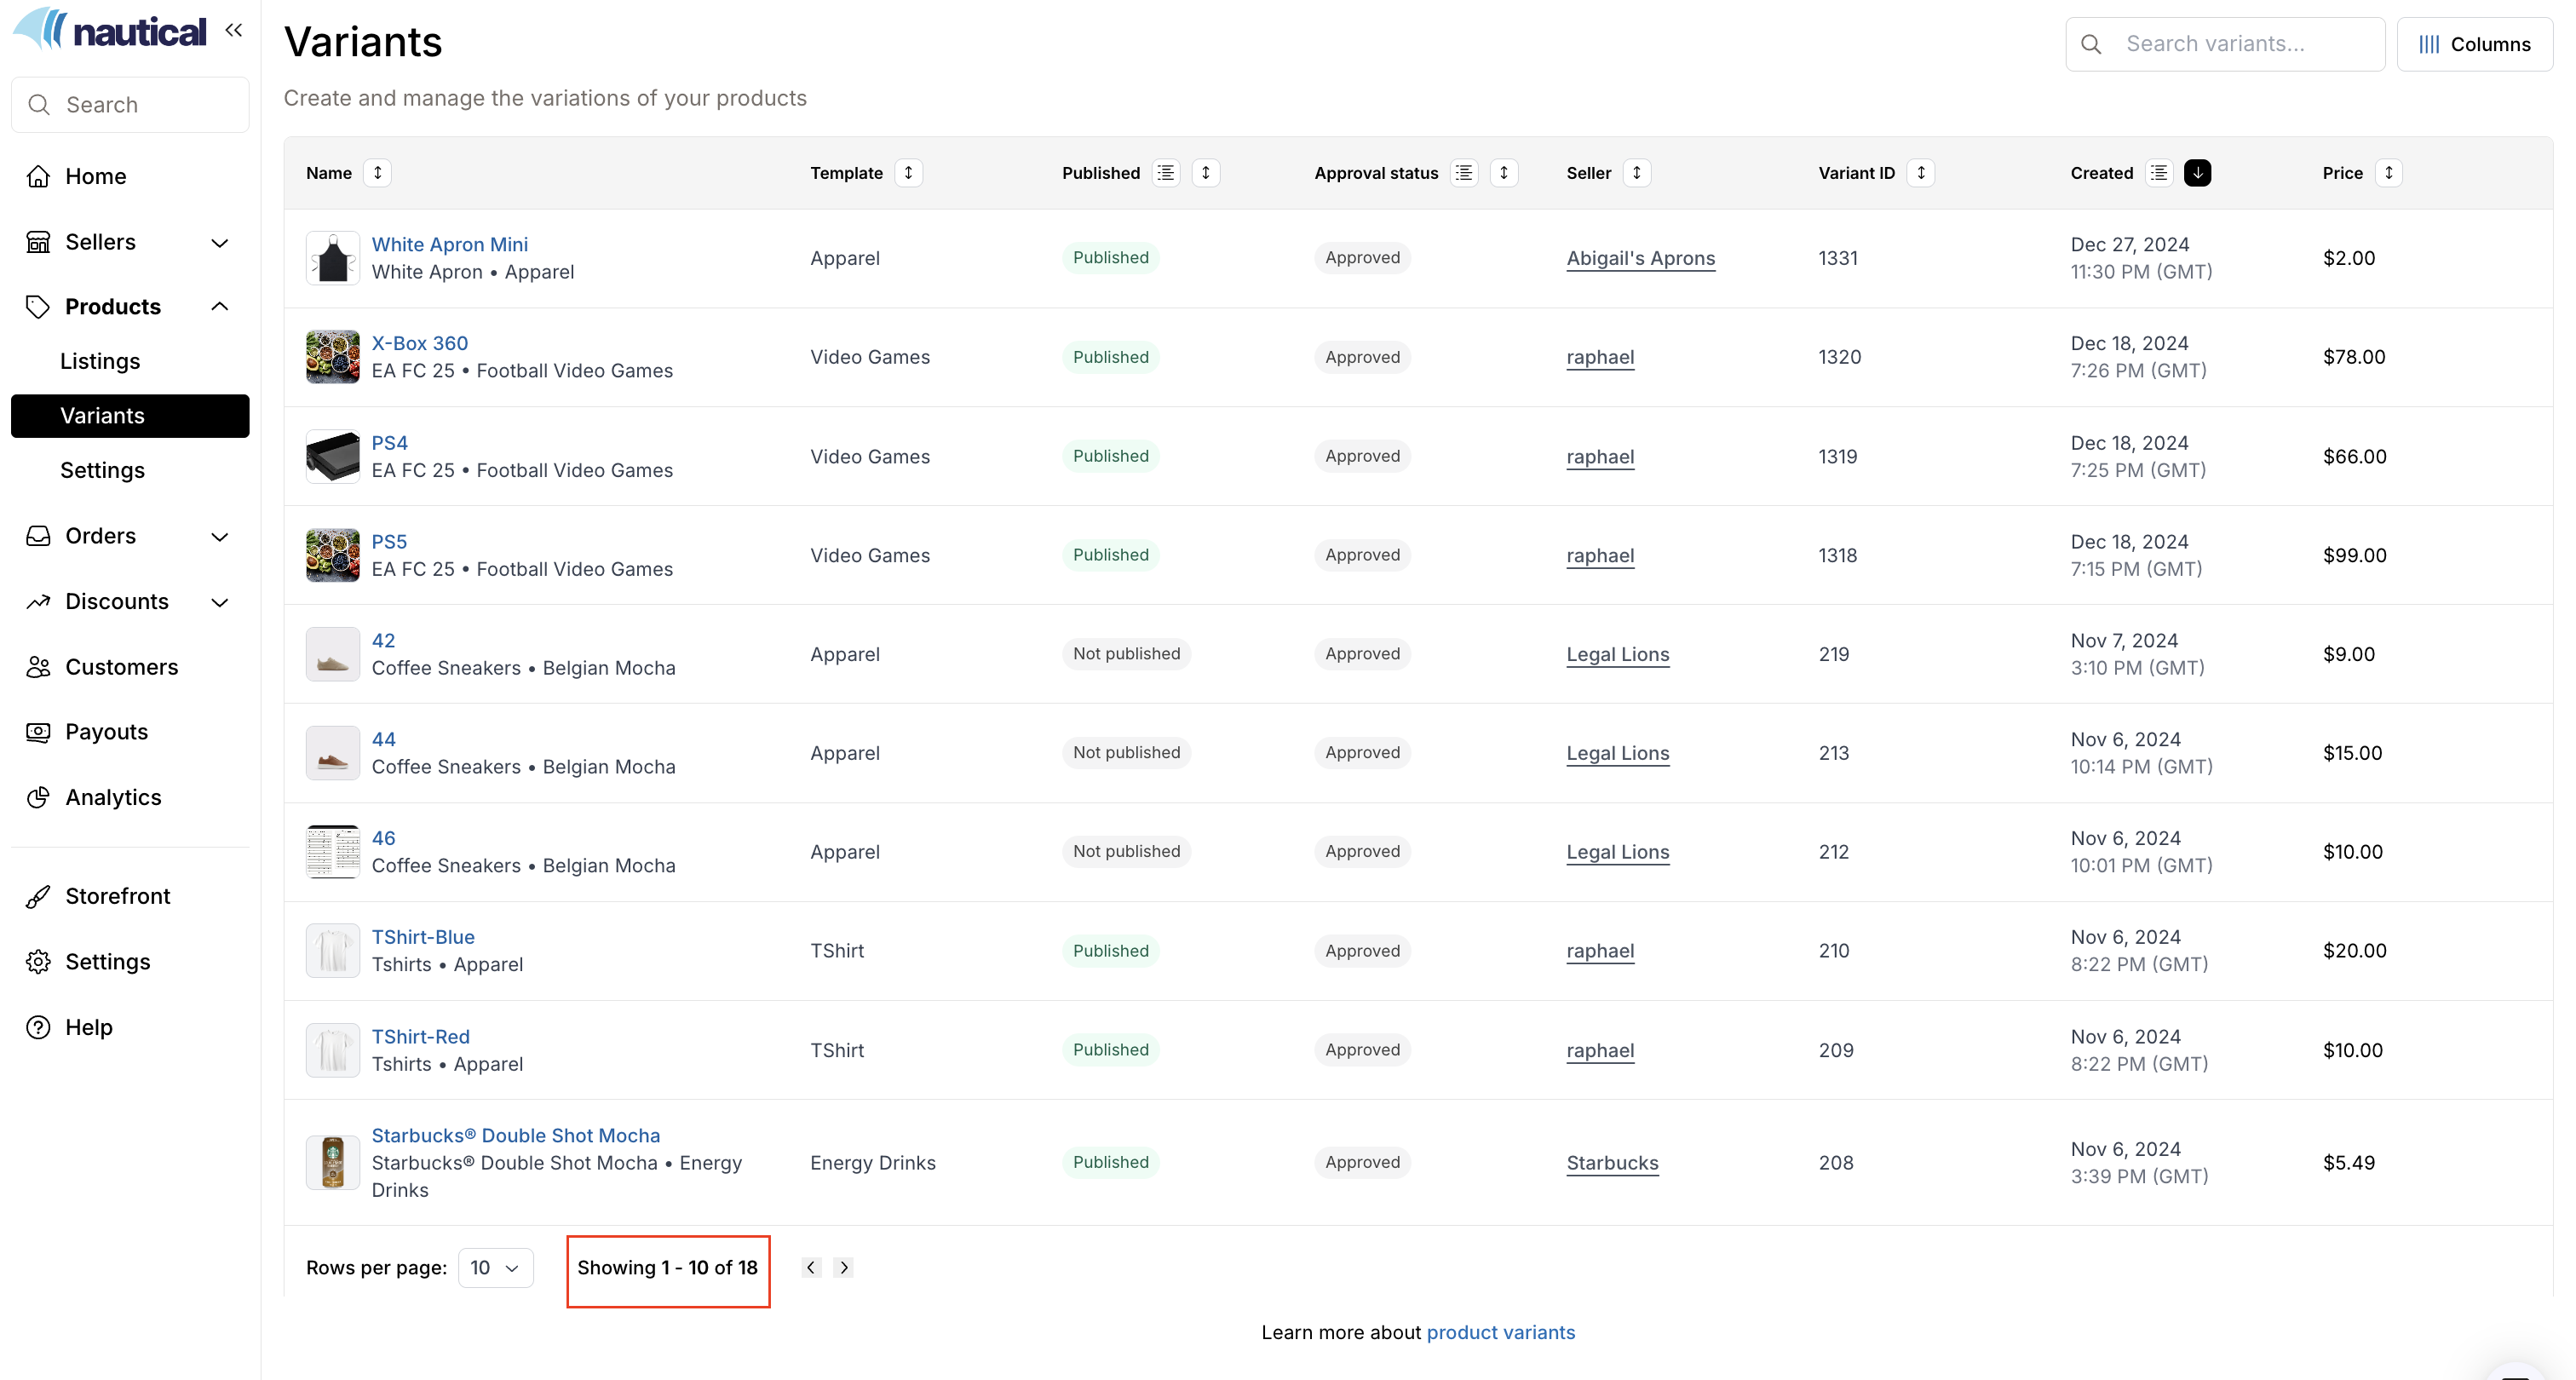Toggle sorting on the Price column
Screen dimensions: 2576x1380
(2390, 172)
